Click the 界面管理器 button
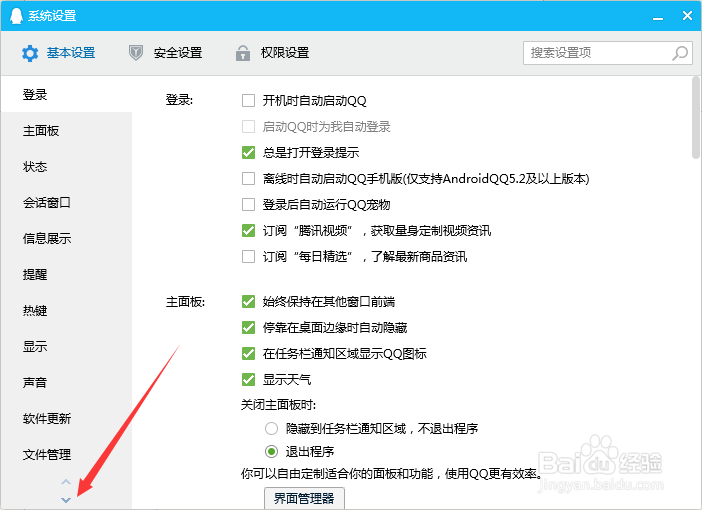Image resolution: width=702 pixels, height=510 pixels. (x=304, y=498)
